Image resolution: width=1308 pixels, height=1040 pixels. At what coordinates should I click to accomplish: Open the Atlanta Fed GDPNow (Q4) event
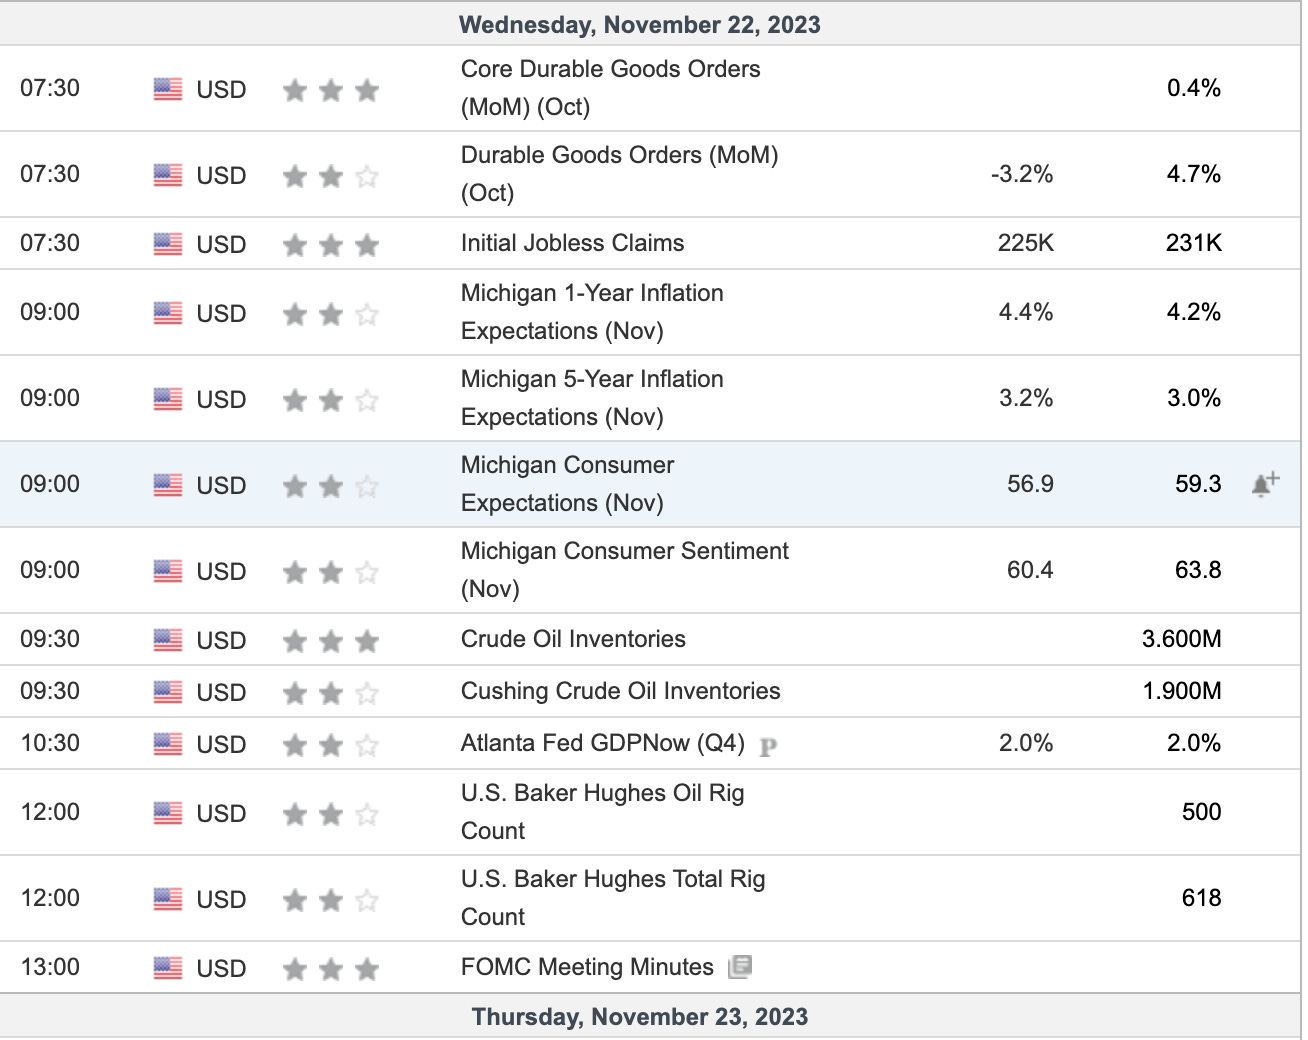click(x=602, y=743)
